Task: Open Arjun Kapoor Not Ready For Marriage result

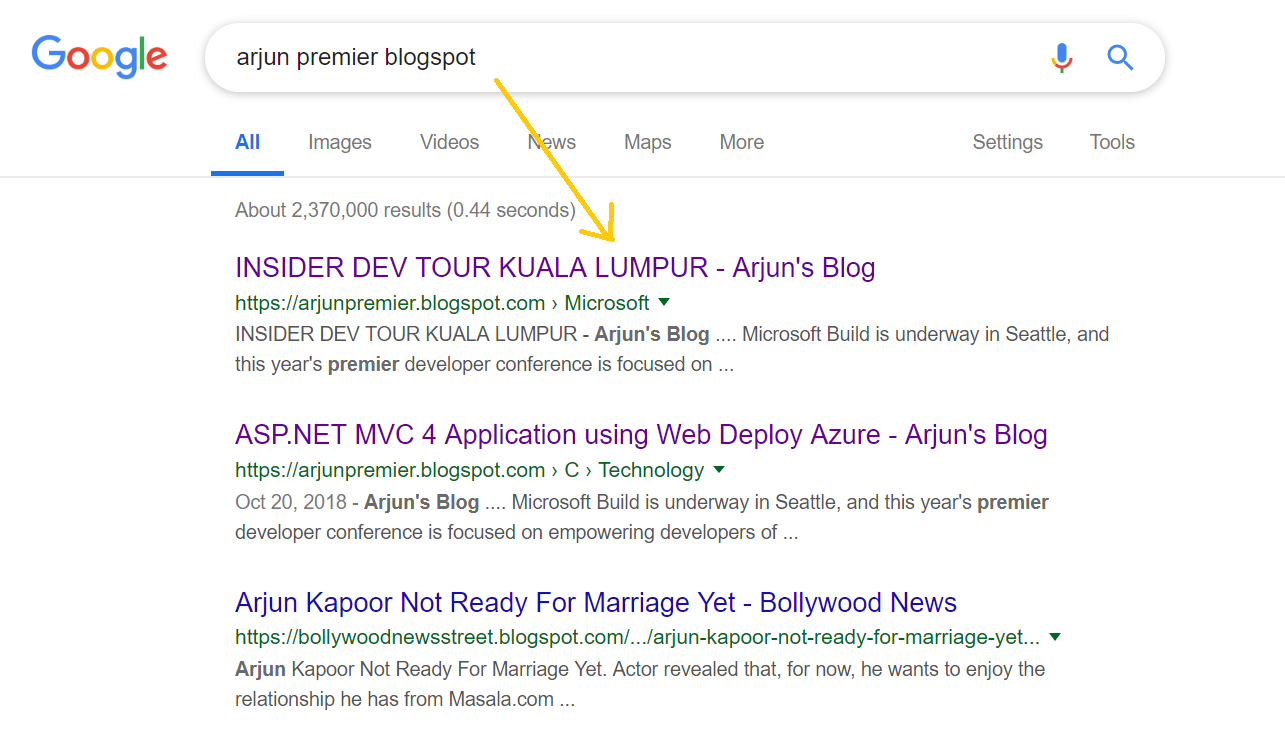Action: point(595,603)
